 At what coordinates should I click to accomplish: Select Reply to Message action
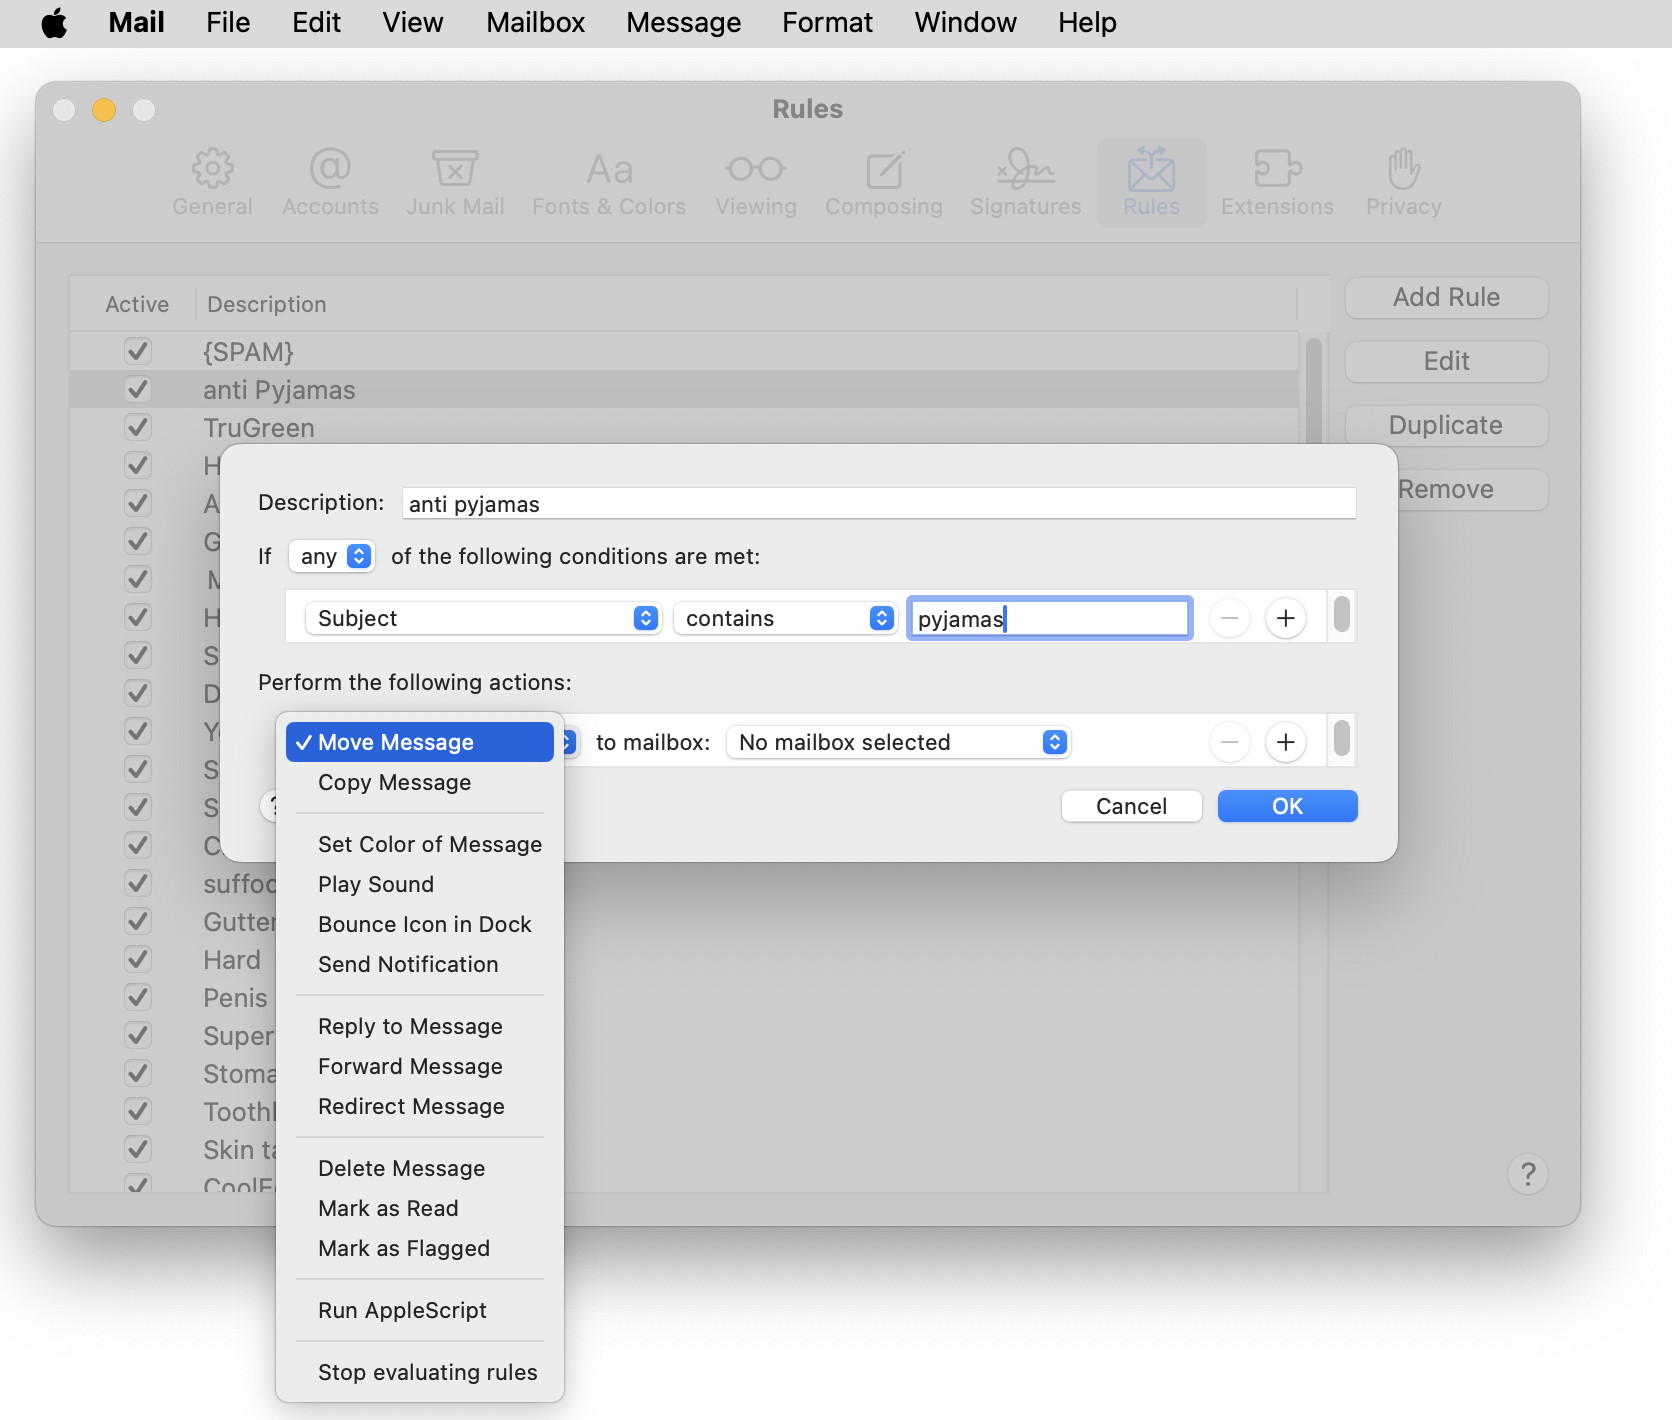pyautogui.click(x=420, y=1026)
